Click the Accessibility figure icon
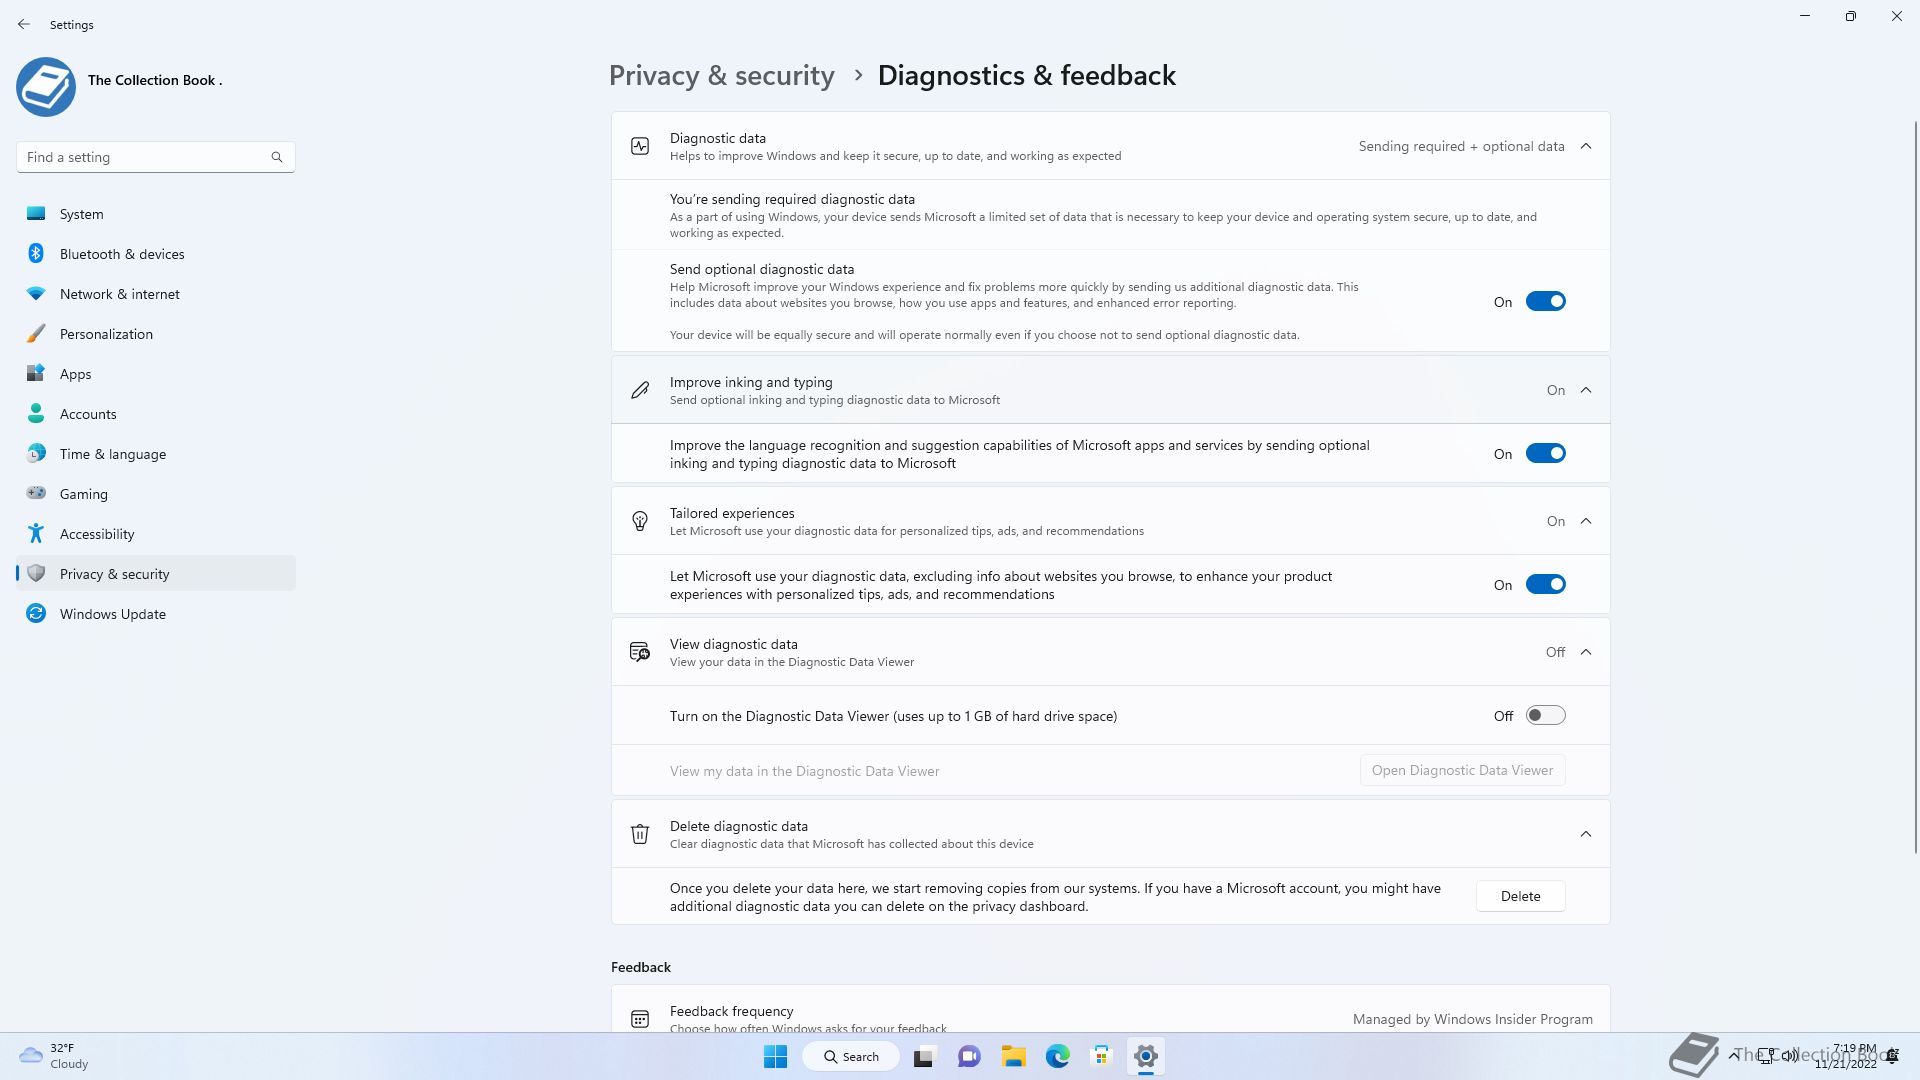The height and width of the screenshot is (1080, 1920). [x=36, y=533]
